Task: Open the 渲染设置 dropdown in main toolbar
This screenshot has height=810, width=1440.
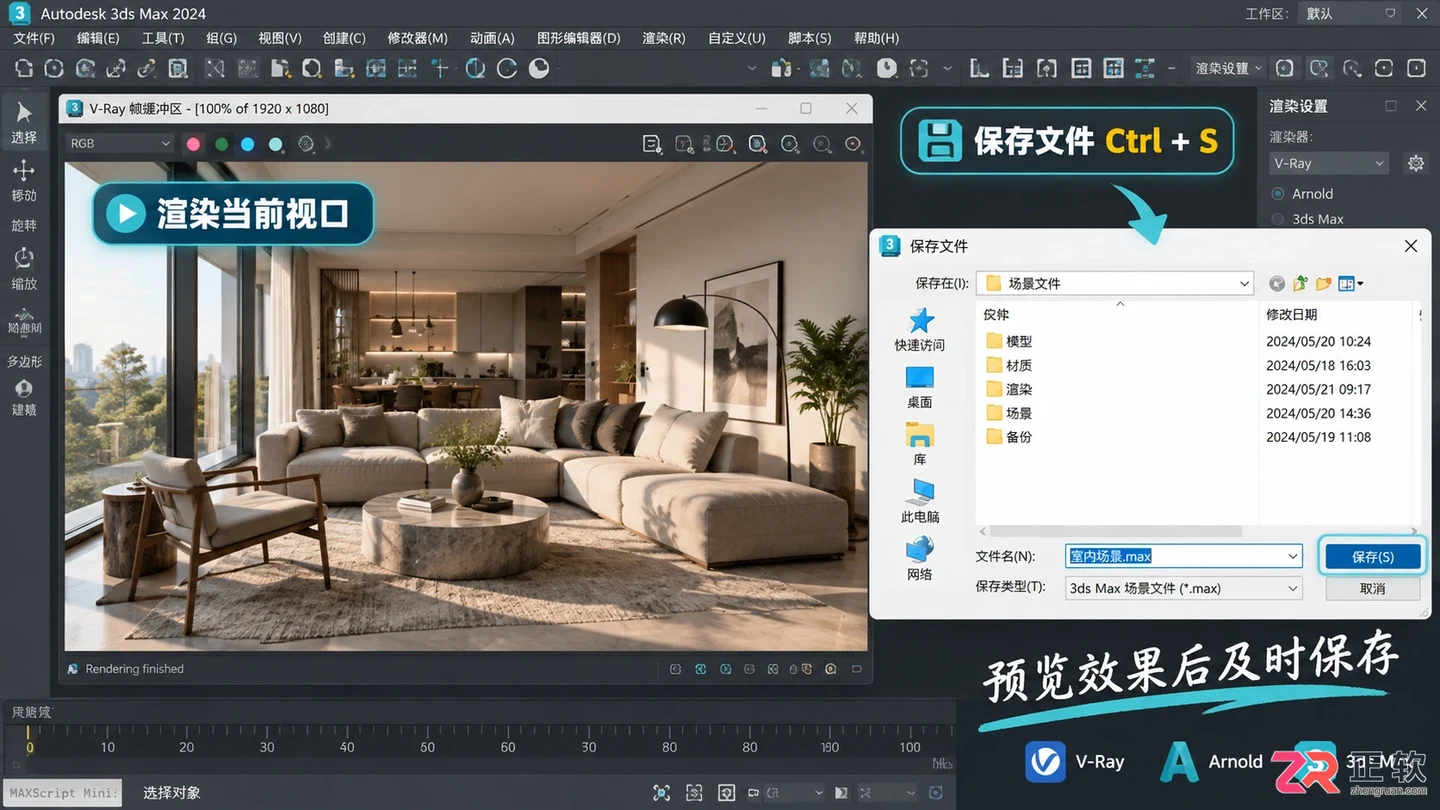Action: (x=1229, y=68)
